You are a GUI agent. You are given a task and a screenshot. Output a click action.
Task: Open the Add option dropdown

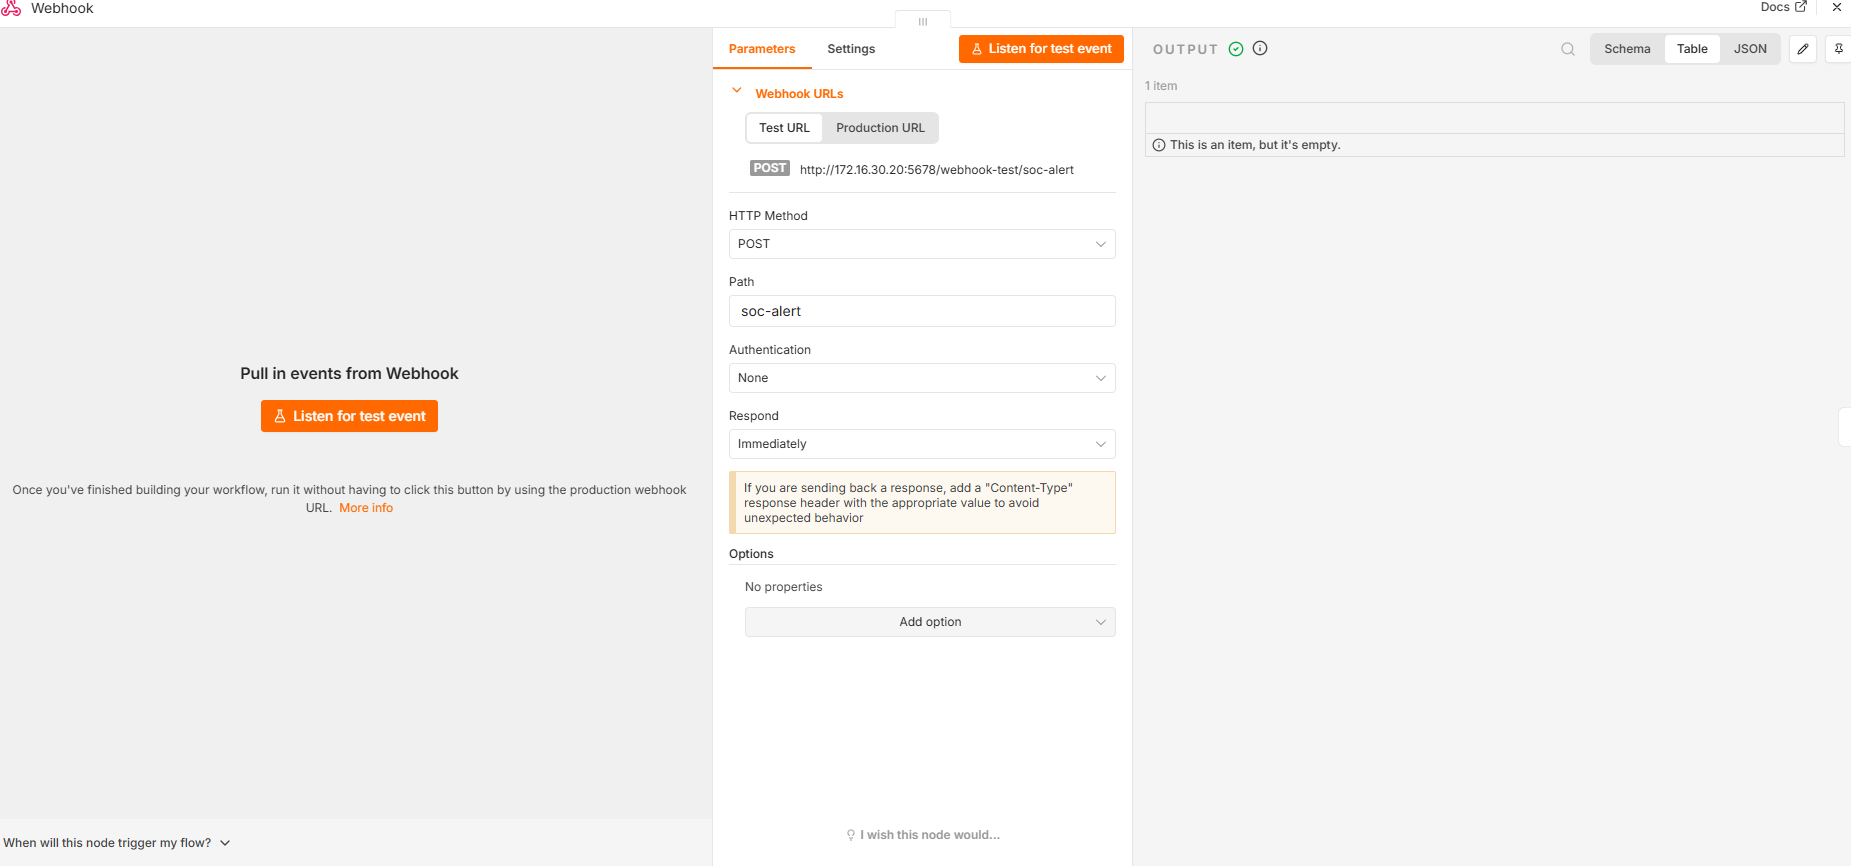tap(930, 622)
